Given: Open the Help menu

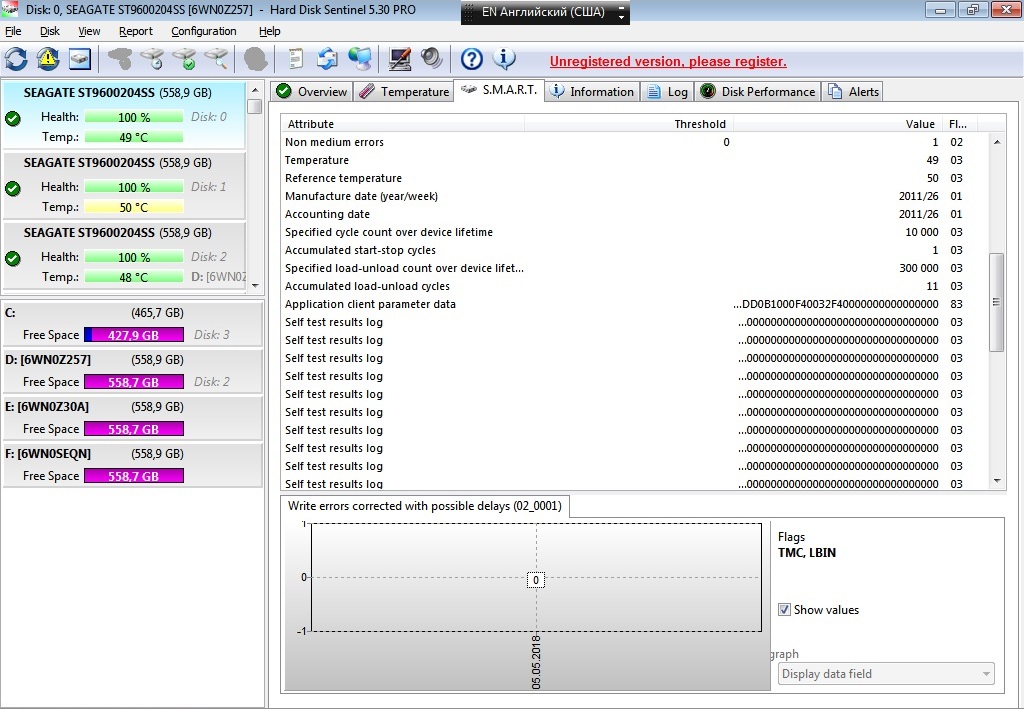Looking at the screenshot, I should [269, 31].
